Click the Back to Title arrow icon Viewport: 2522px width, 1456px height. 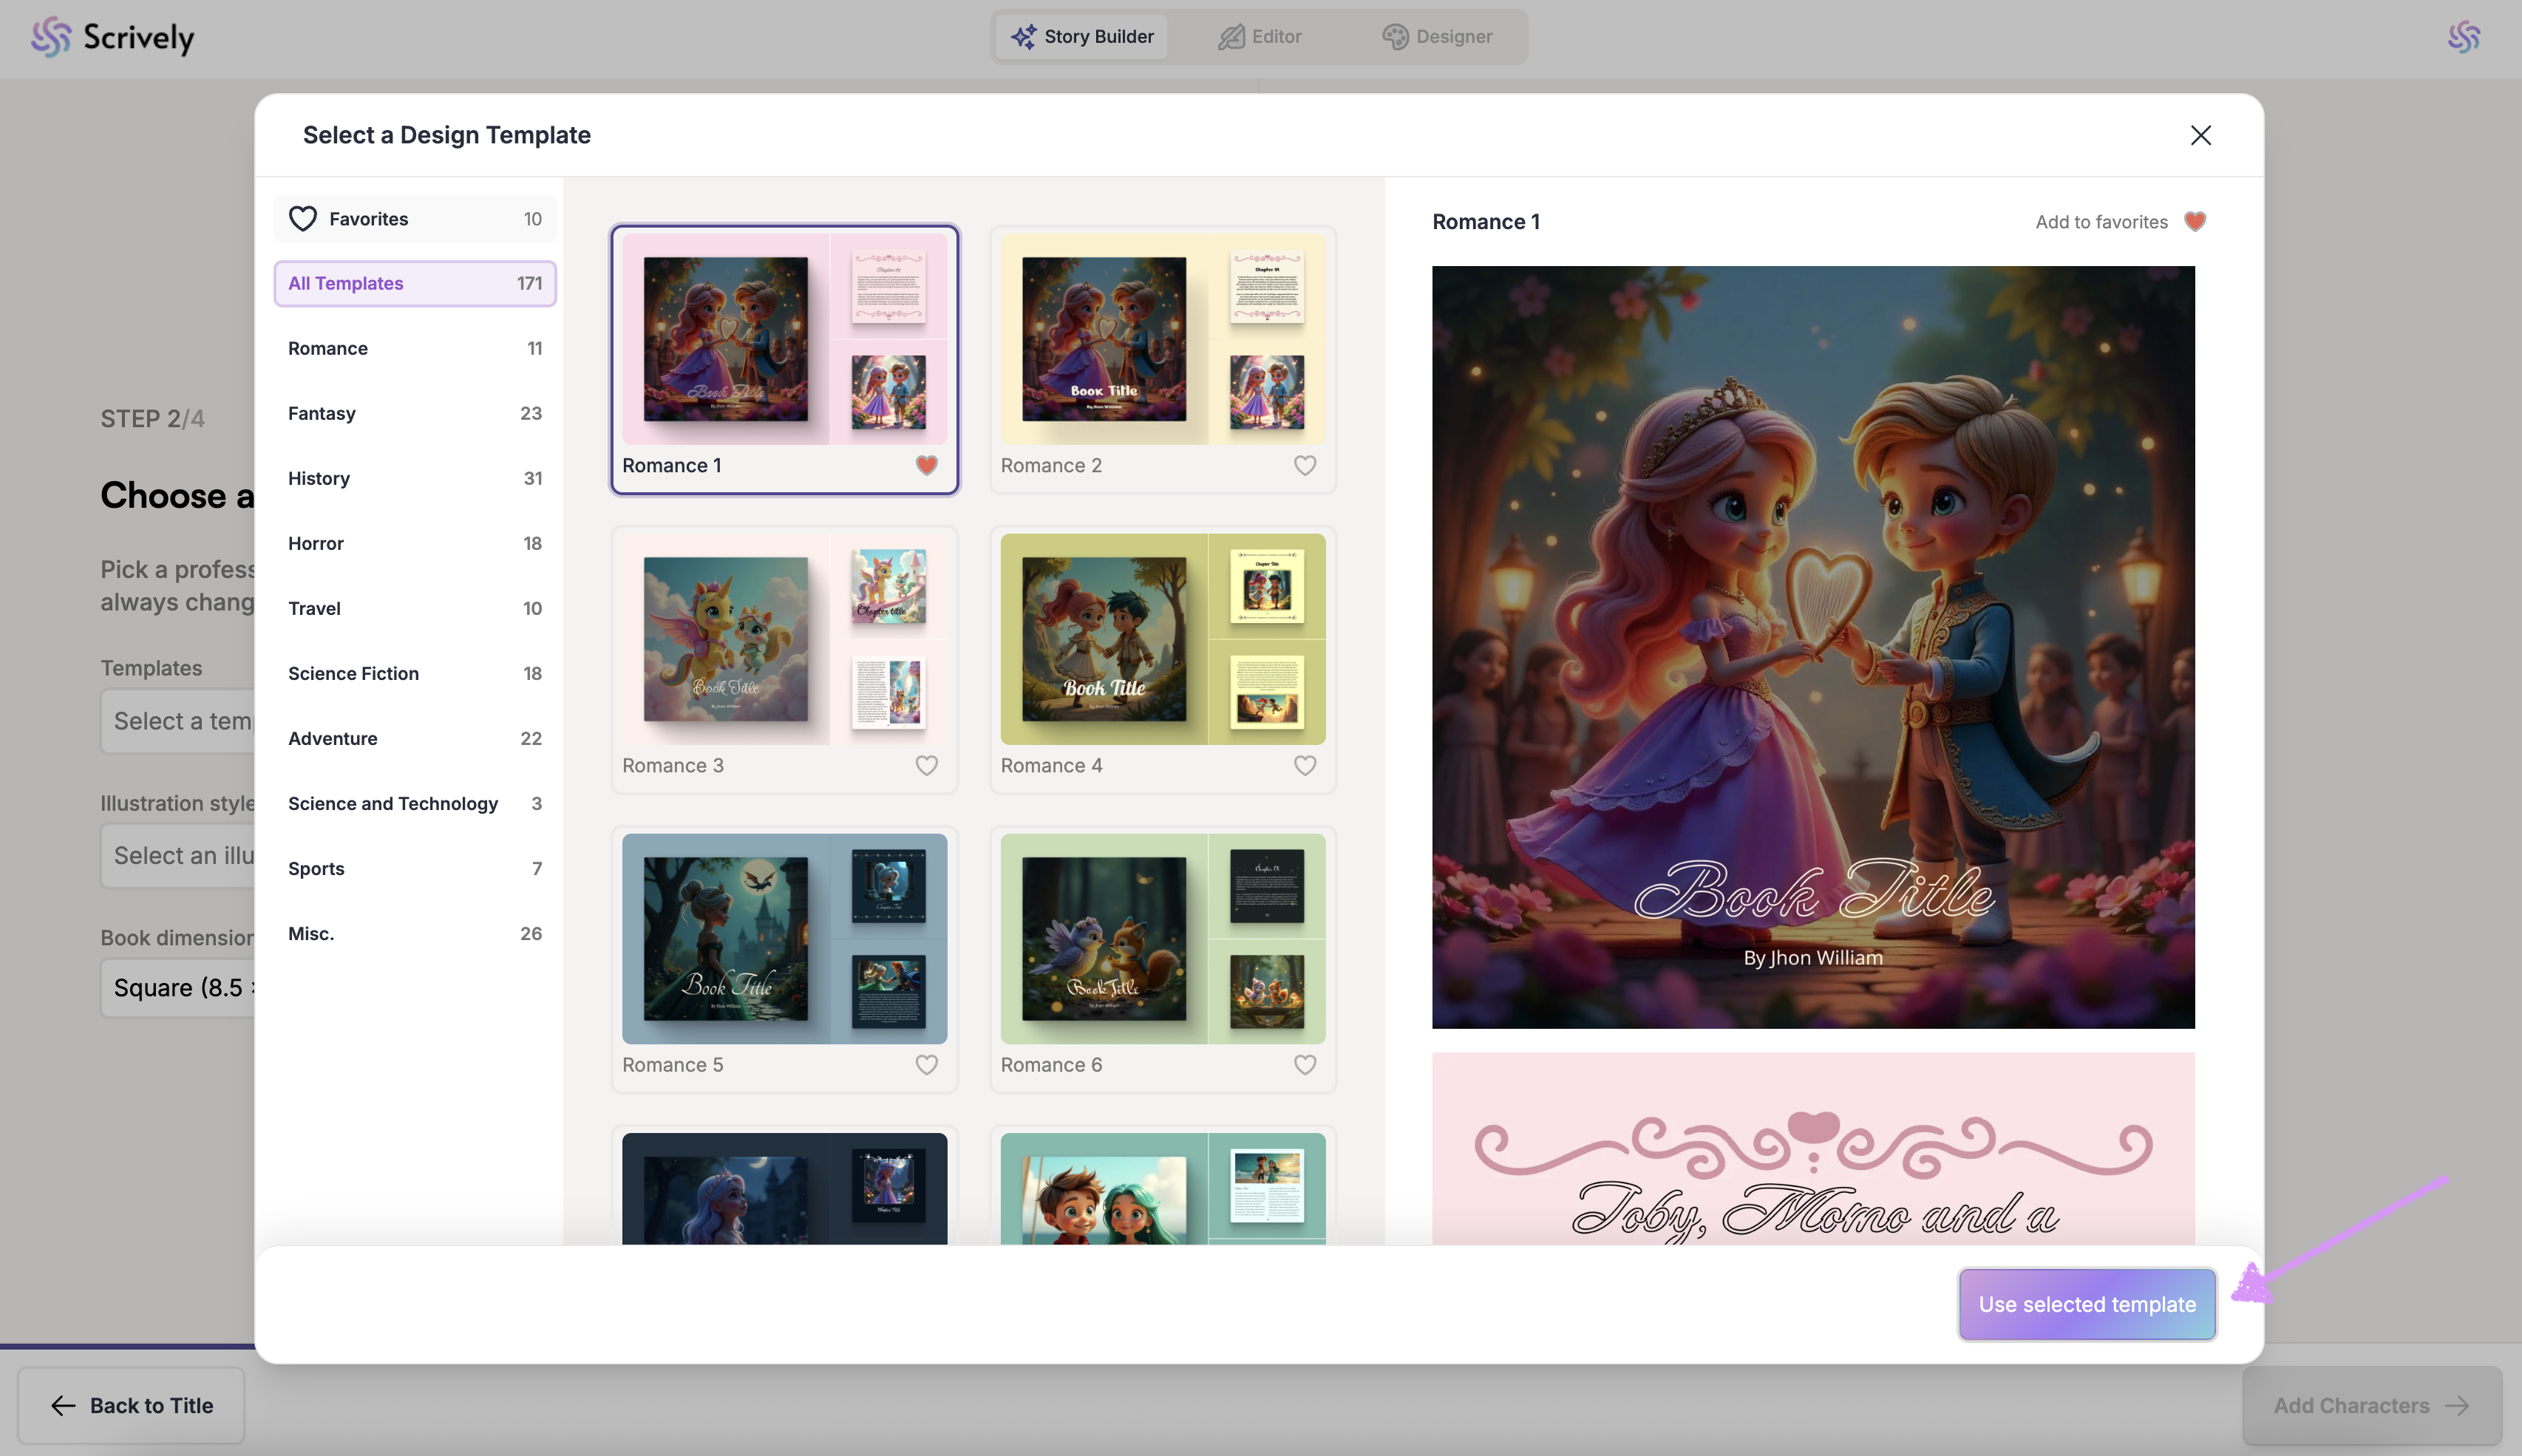(63, 1405)
